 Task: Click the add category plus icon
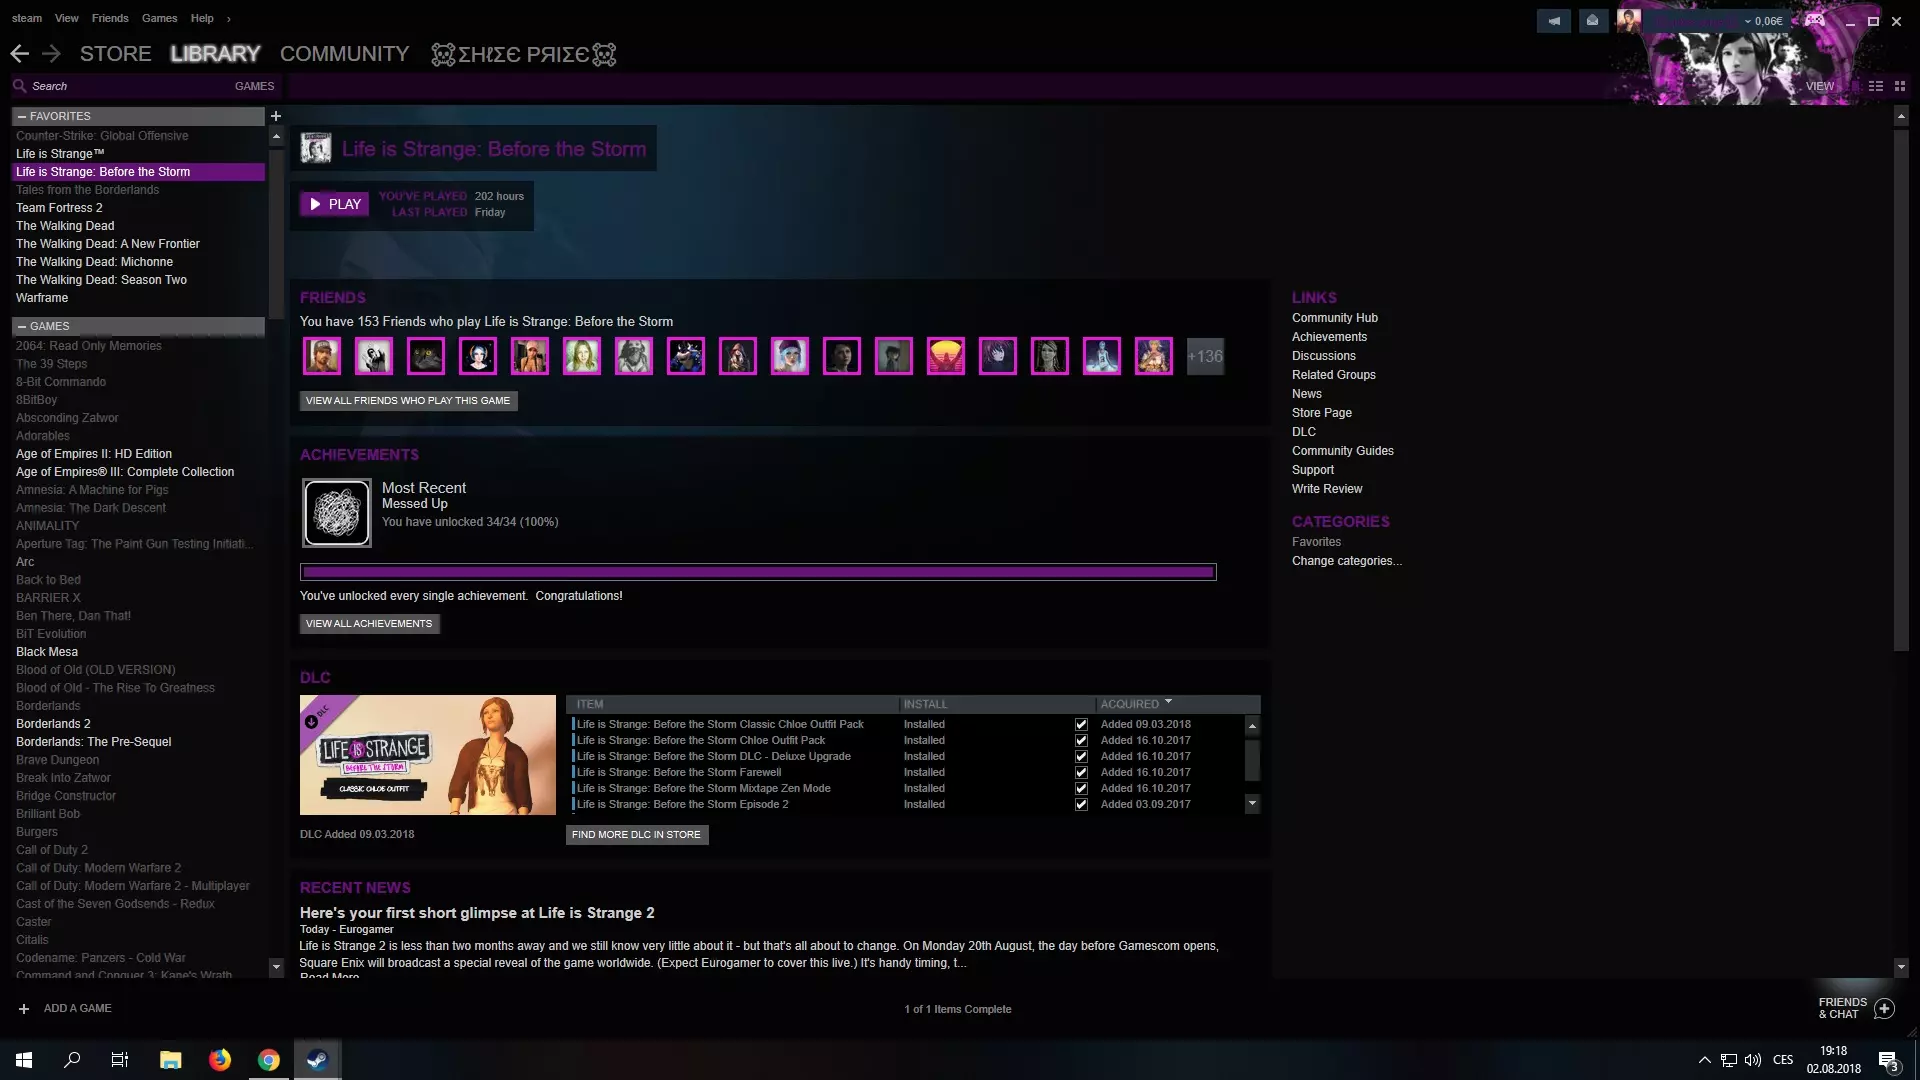coord(276,116)
